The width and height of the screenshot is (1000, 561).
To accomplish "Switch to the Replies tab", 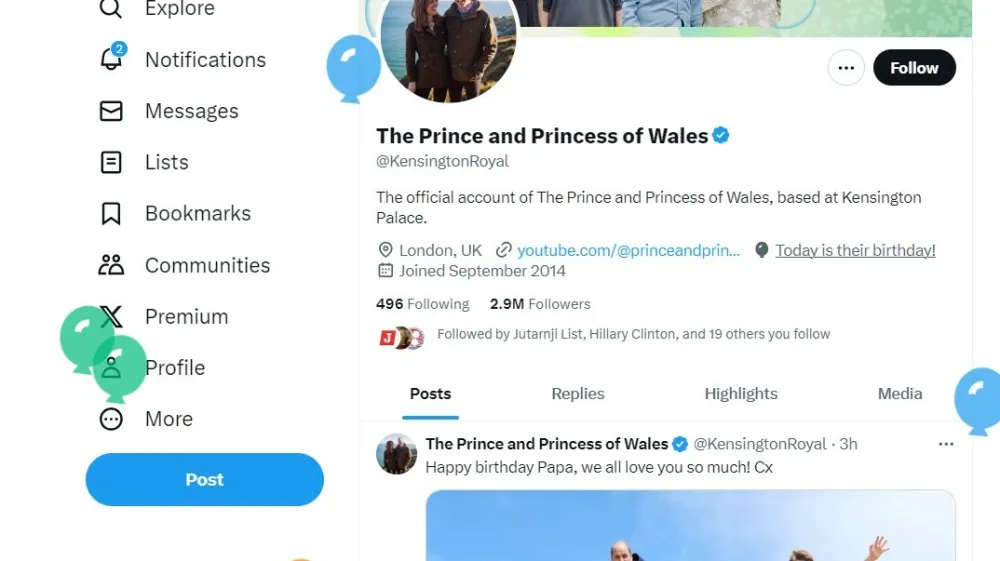I will [578, 394].
